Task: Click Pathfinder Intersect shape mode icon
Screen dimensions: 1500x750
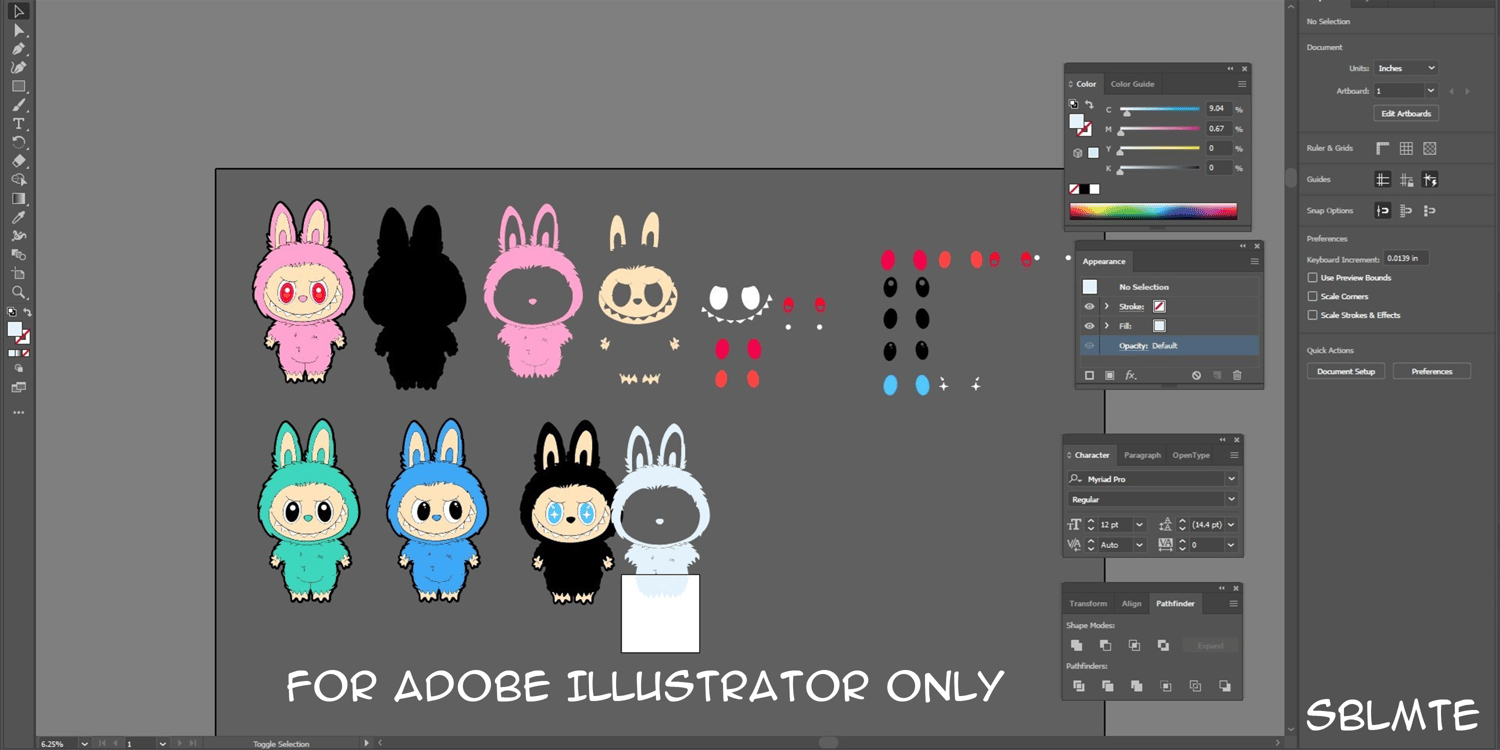Action: tap(1135, 646)
